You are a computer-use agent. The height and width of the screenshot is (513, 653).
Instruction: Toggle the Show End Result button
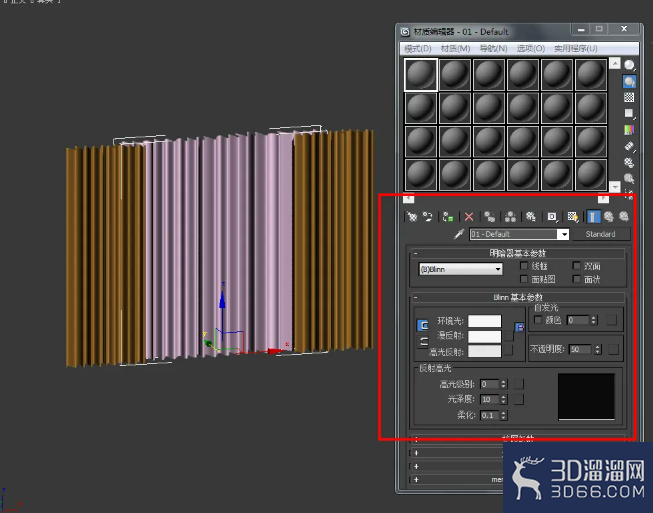(x=593, y=217)
